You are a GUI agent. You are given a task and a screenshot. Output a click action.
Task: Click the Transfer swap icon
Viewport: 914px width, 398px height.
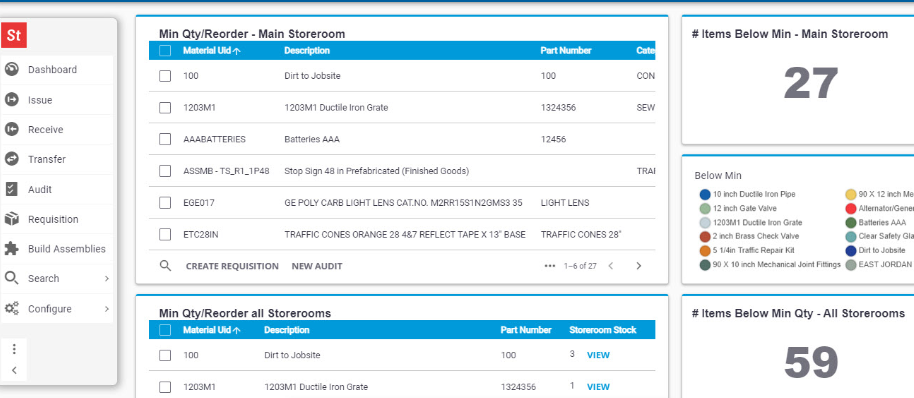click(12, 159)
